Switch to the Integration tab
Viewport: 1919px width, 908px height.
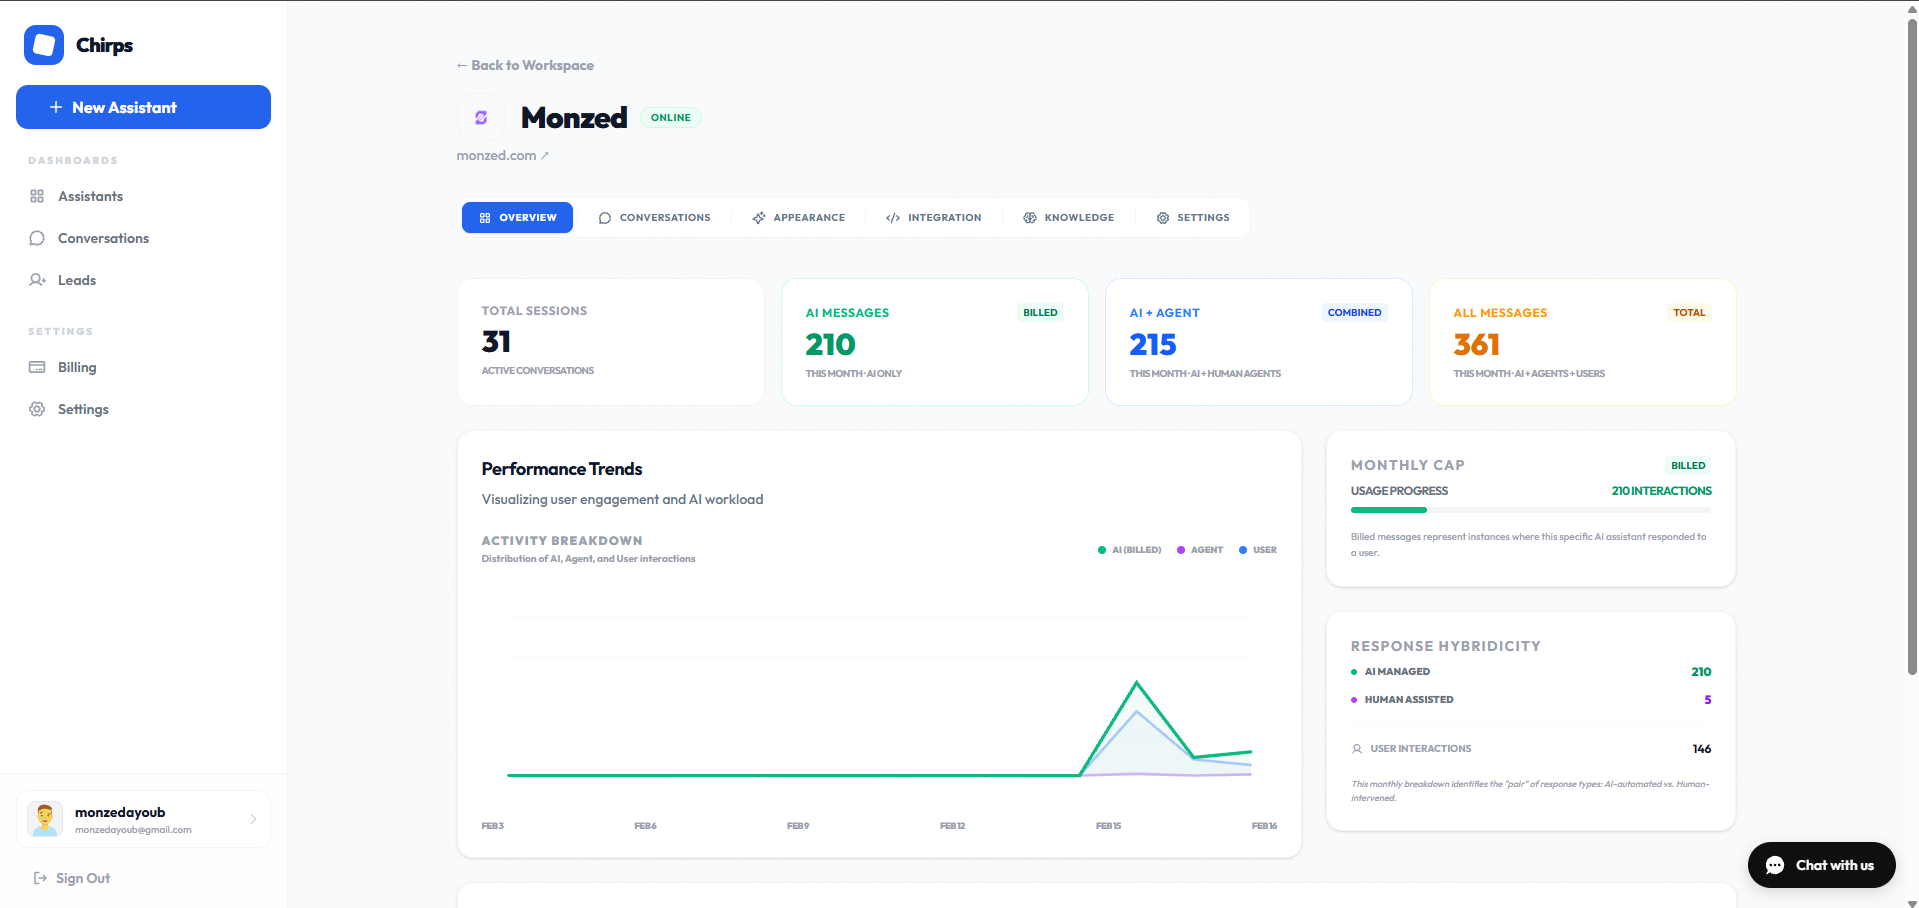coord(933,217)
